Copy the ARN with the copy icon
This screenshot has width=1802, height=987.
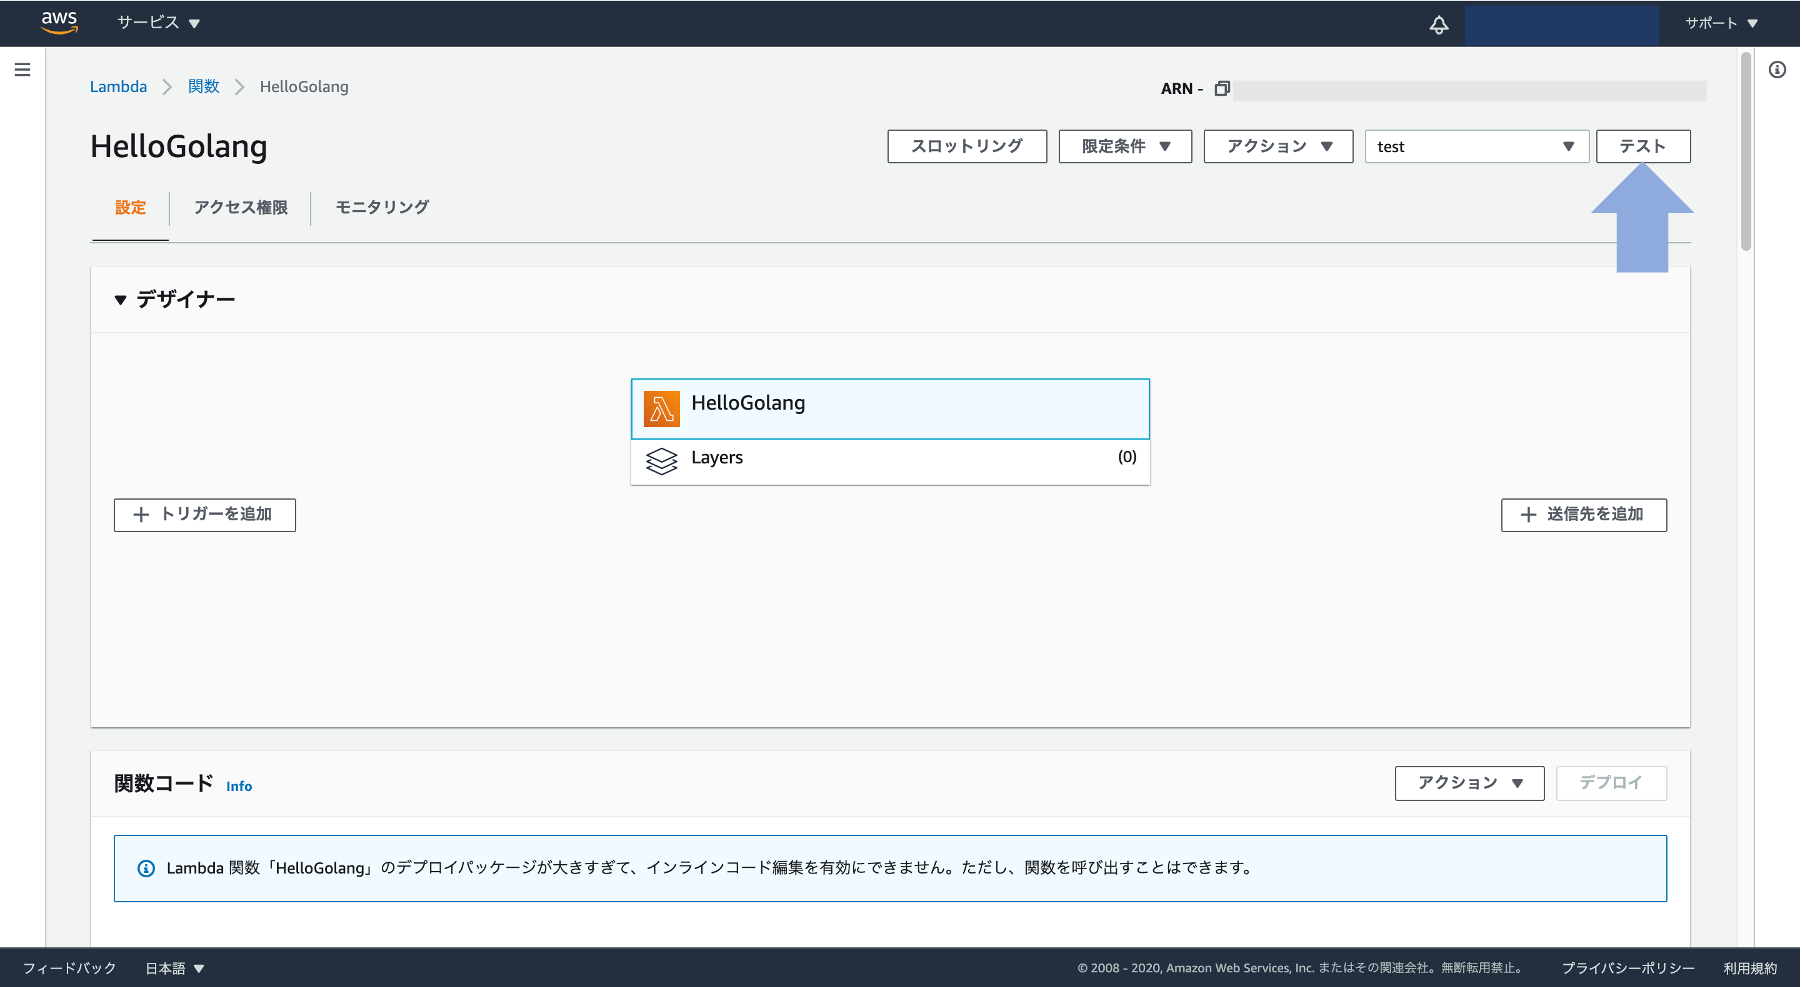1222,89
